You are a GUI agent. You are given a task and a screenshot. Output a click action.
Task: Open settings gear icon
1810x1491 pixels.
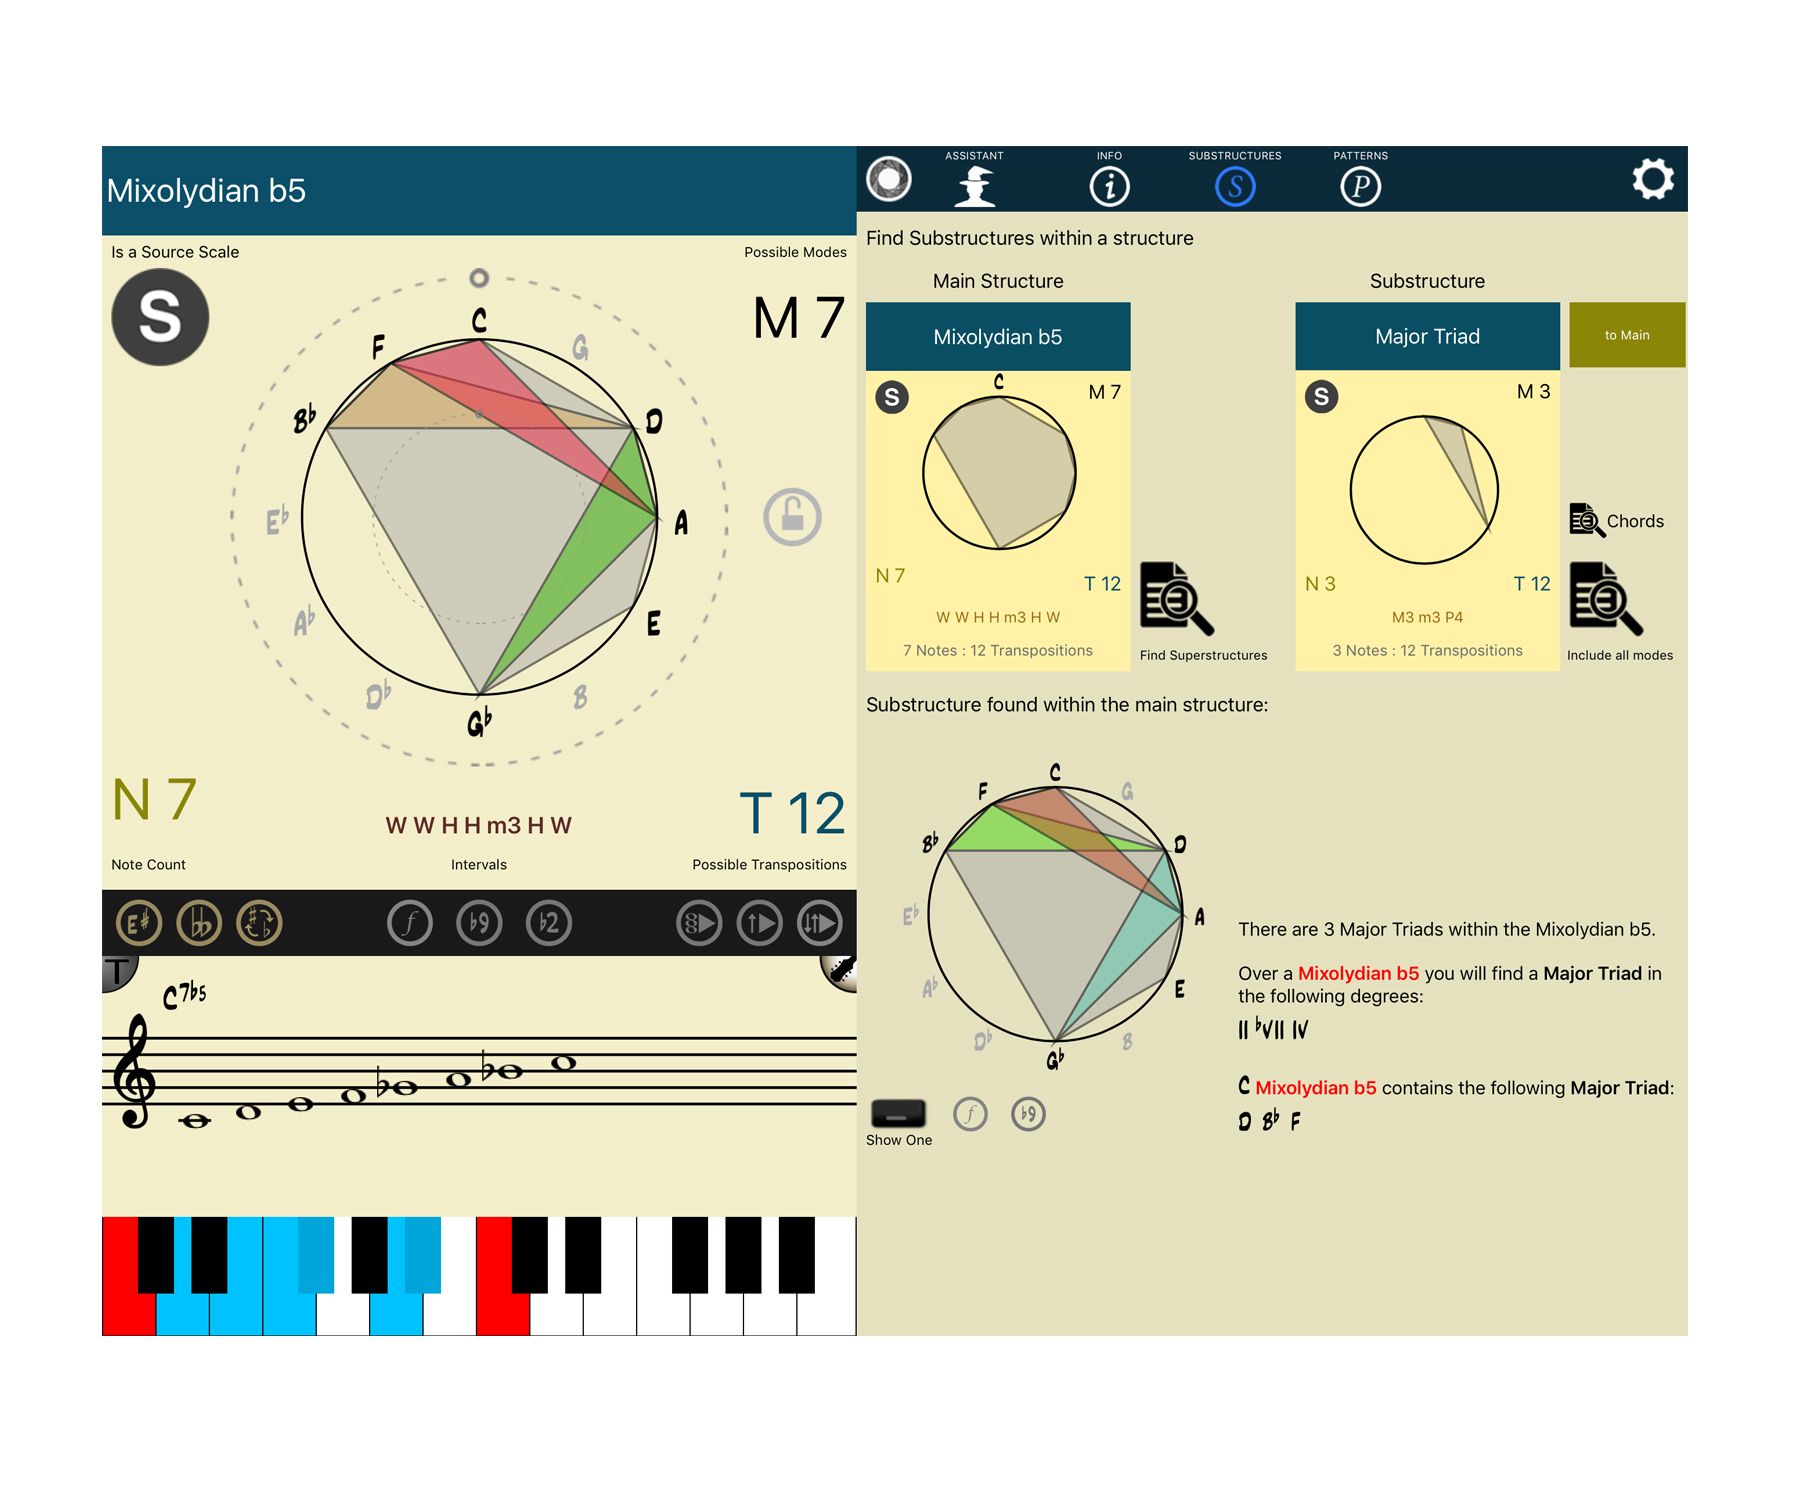click(x=1652, y=179)
